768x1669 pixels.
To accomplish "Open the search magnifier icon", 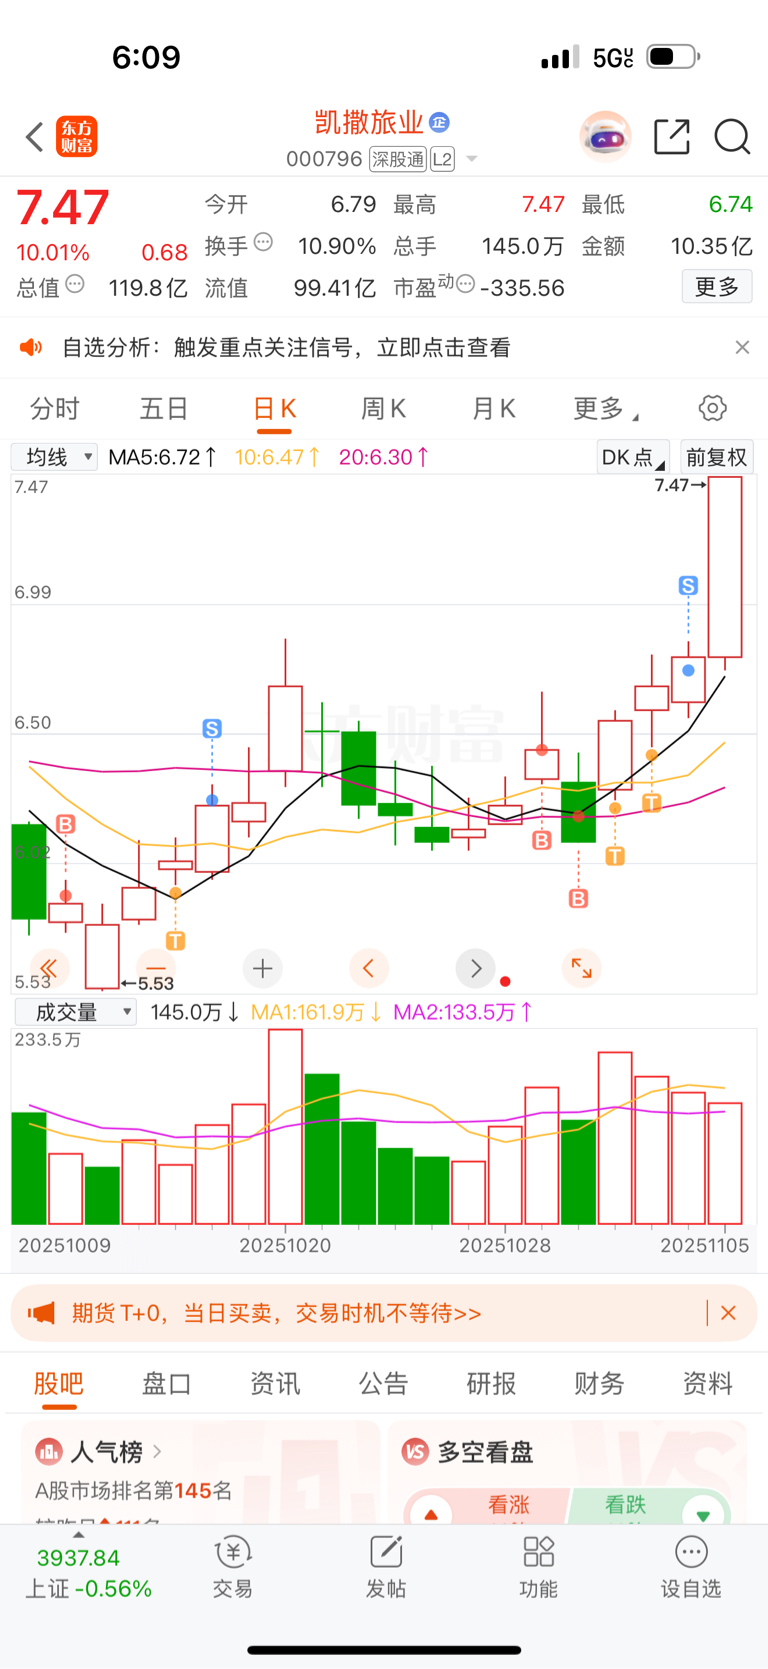I will coord(732,137).
